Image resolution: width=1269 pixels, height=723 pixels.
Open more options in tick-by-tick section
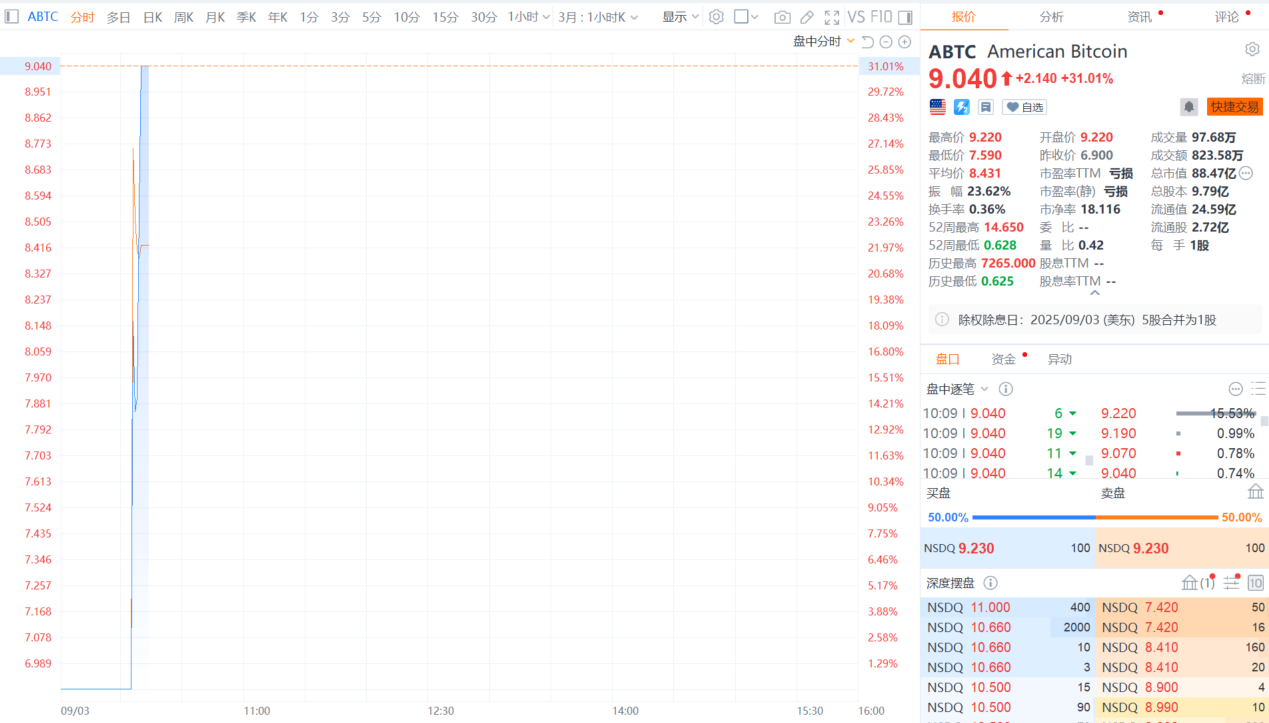(x=1236, y=389)
